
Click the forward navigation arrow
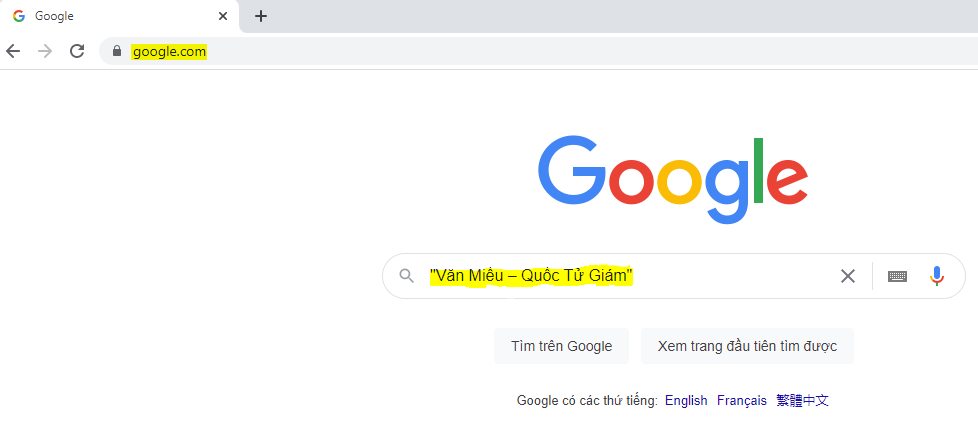44,51
